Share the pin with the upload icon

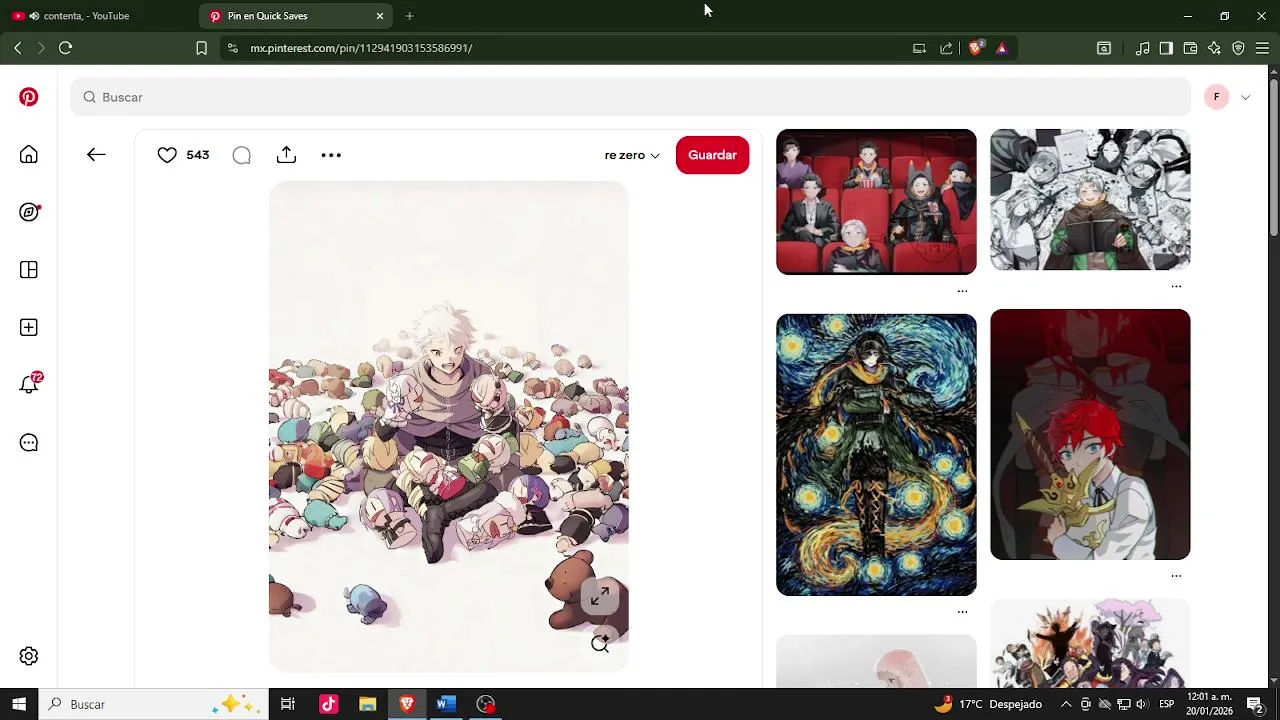(286, 155)
